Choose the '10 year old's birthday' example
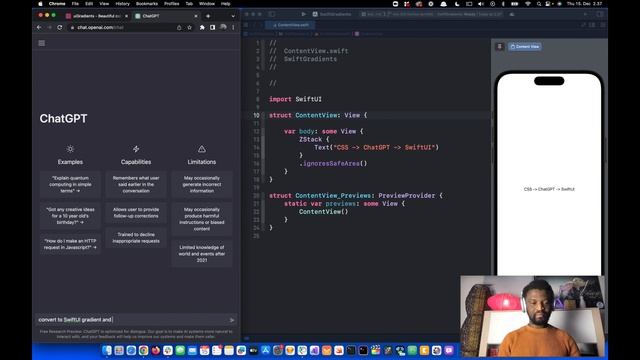This screenshot has width=640, height=360. point(70,216)
